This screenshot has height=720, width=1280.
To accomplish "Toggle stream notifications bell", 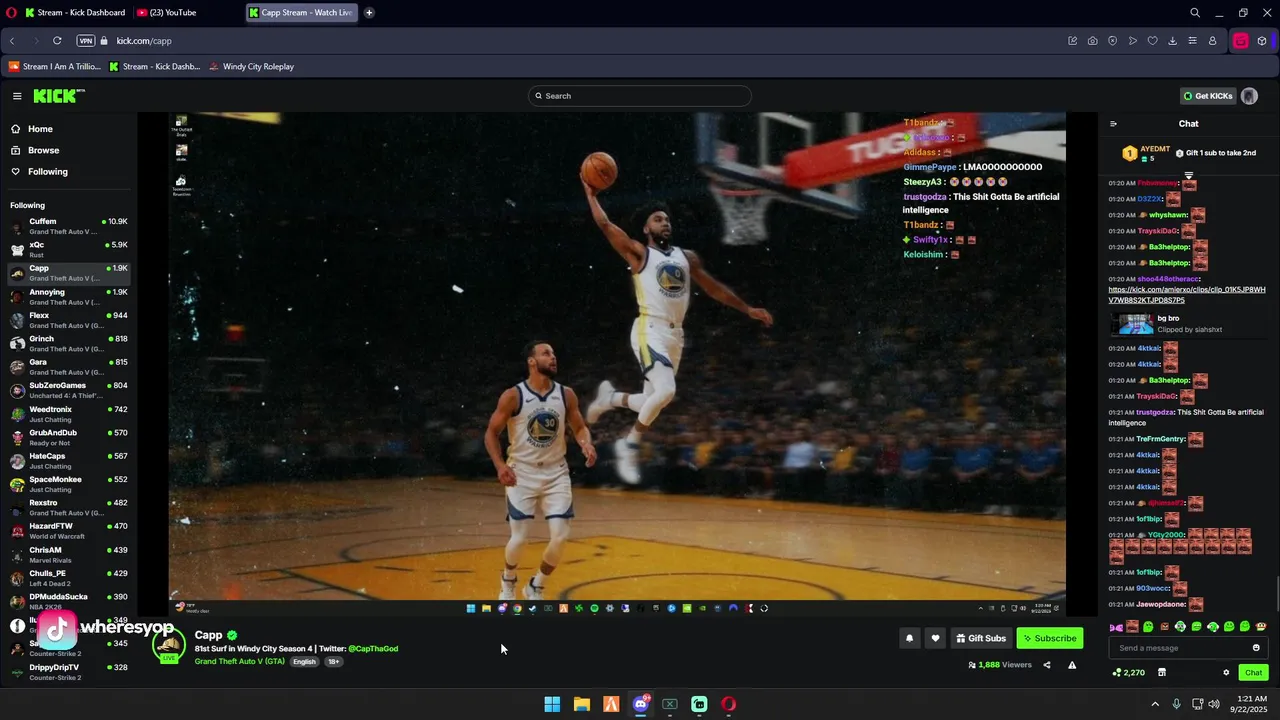I will pos(909,638).
